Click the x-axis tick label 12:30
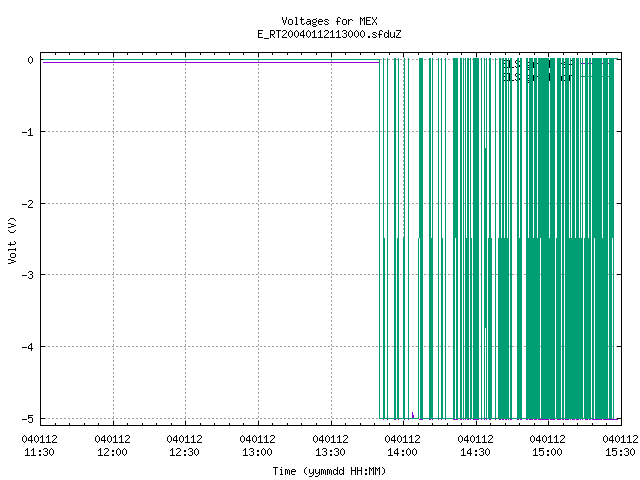Screen dimensions: 640x480 (x=184, y=452)
